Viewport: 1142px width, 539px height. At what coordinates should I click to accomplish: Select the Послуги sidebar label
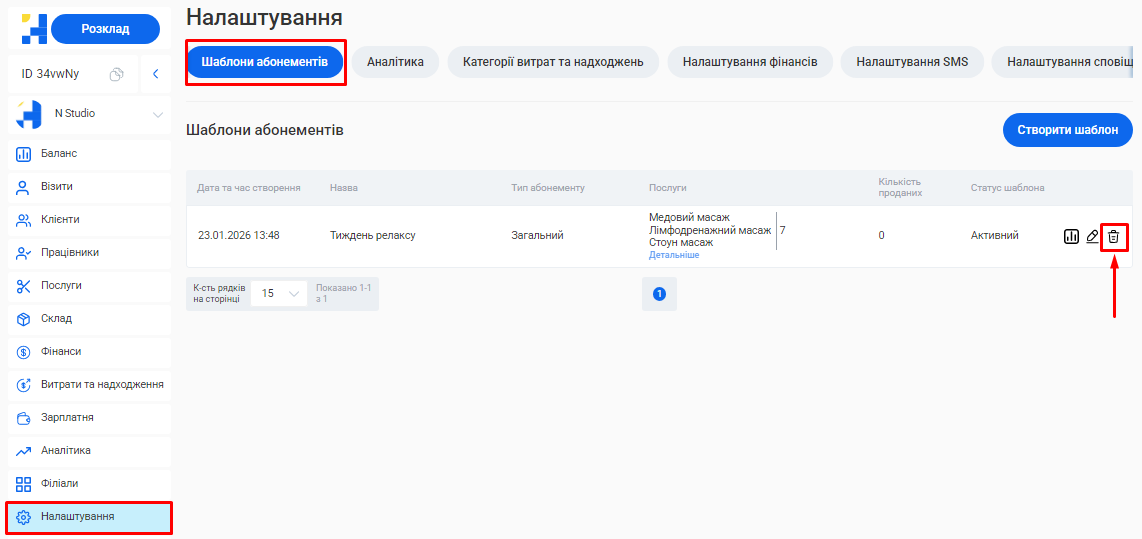(x=61, y=286)
